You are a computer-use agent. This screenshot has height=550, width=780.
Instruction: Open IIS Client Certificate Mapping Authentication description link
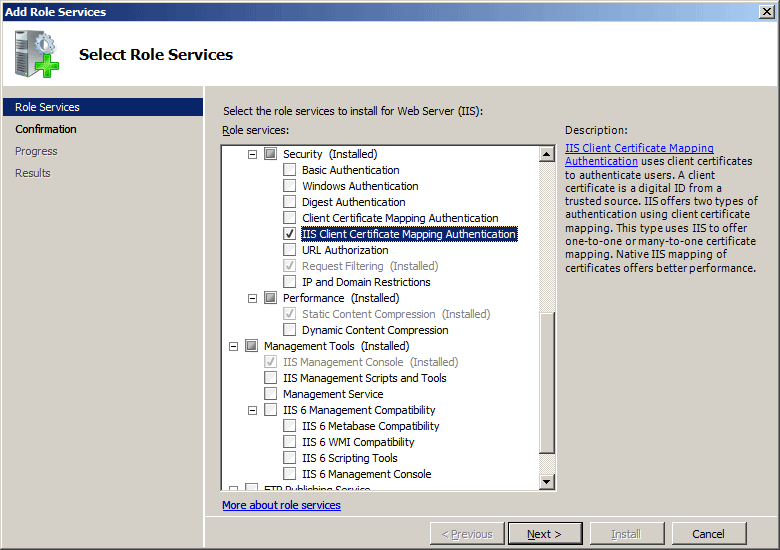(x=639, y=154)
